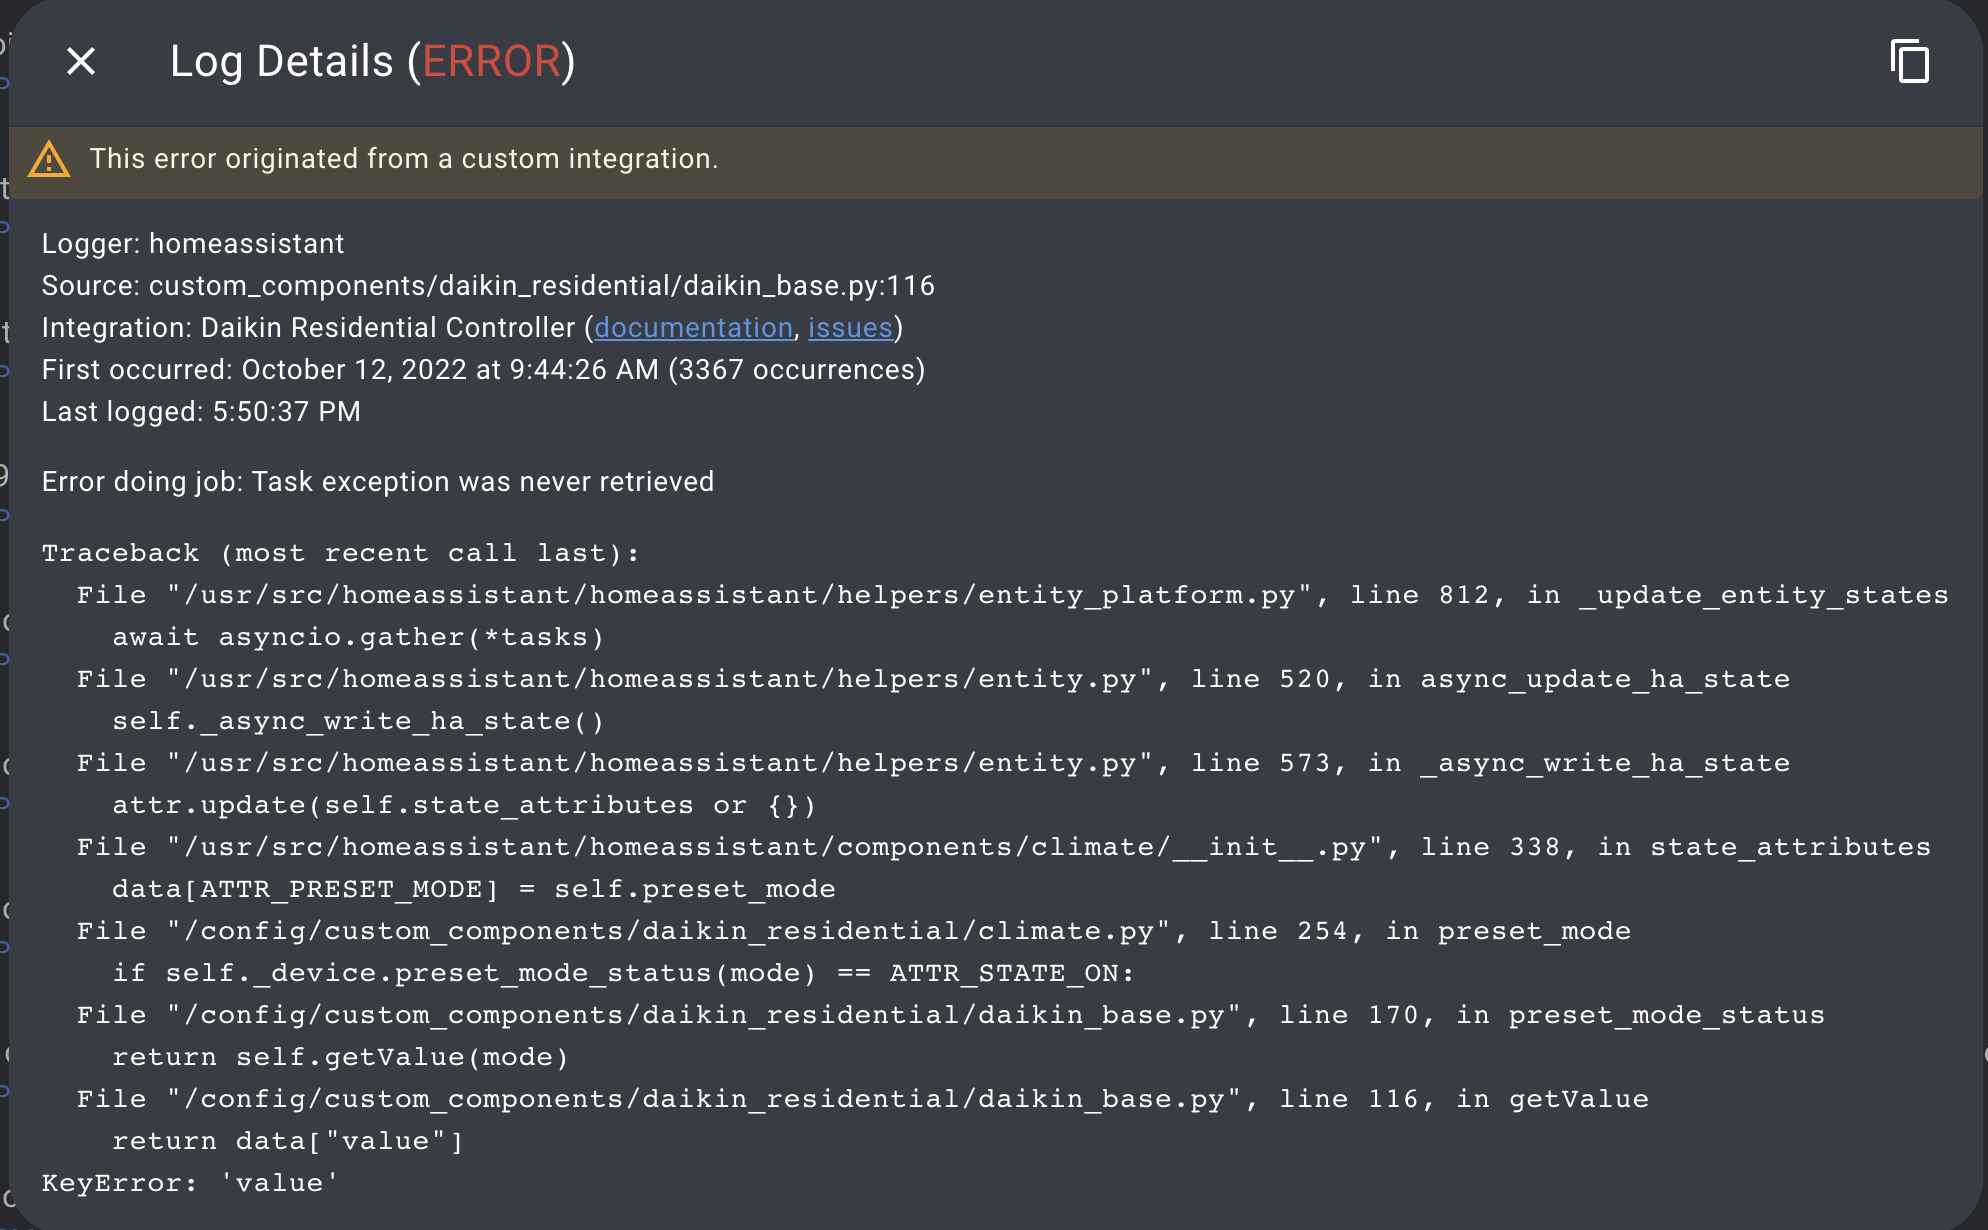This screenshot has height=1230, width=1988.
Task: Click the X to close Log Details
Action: [80, 62]
